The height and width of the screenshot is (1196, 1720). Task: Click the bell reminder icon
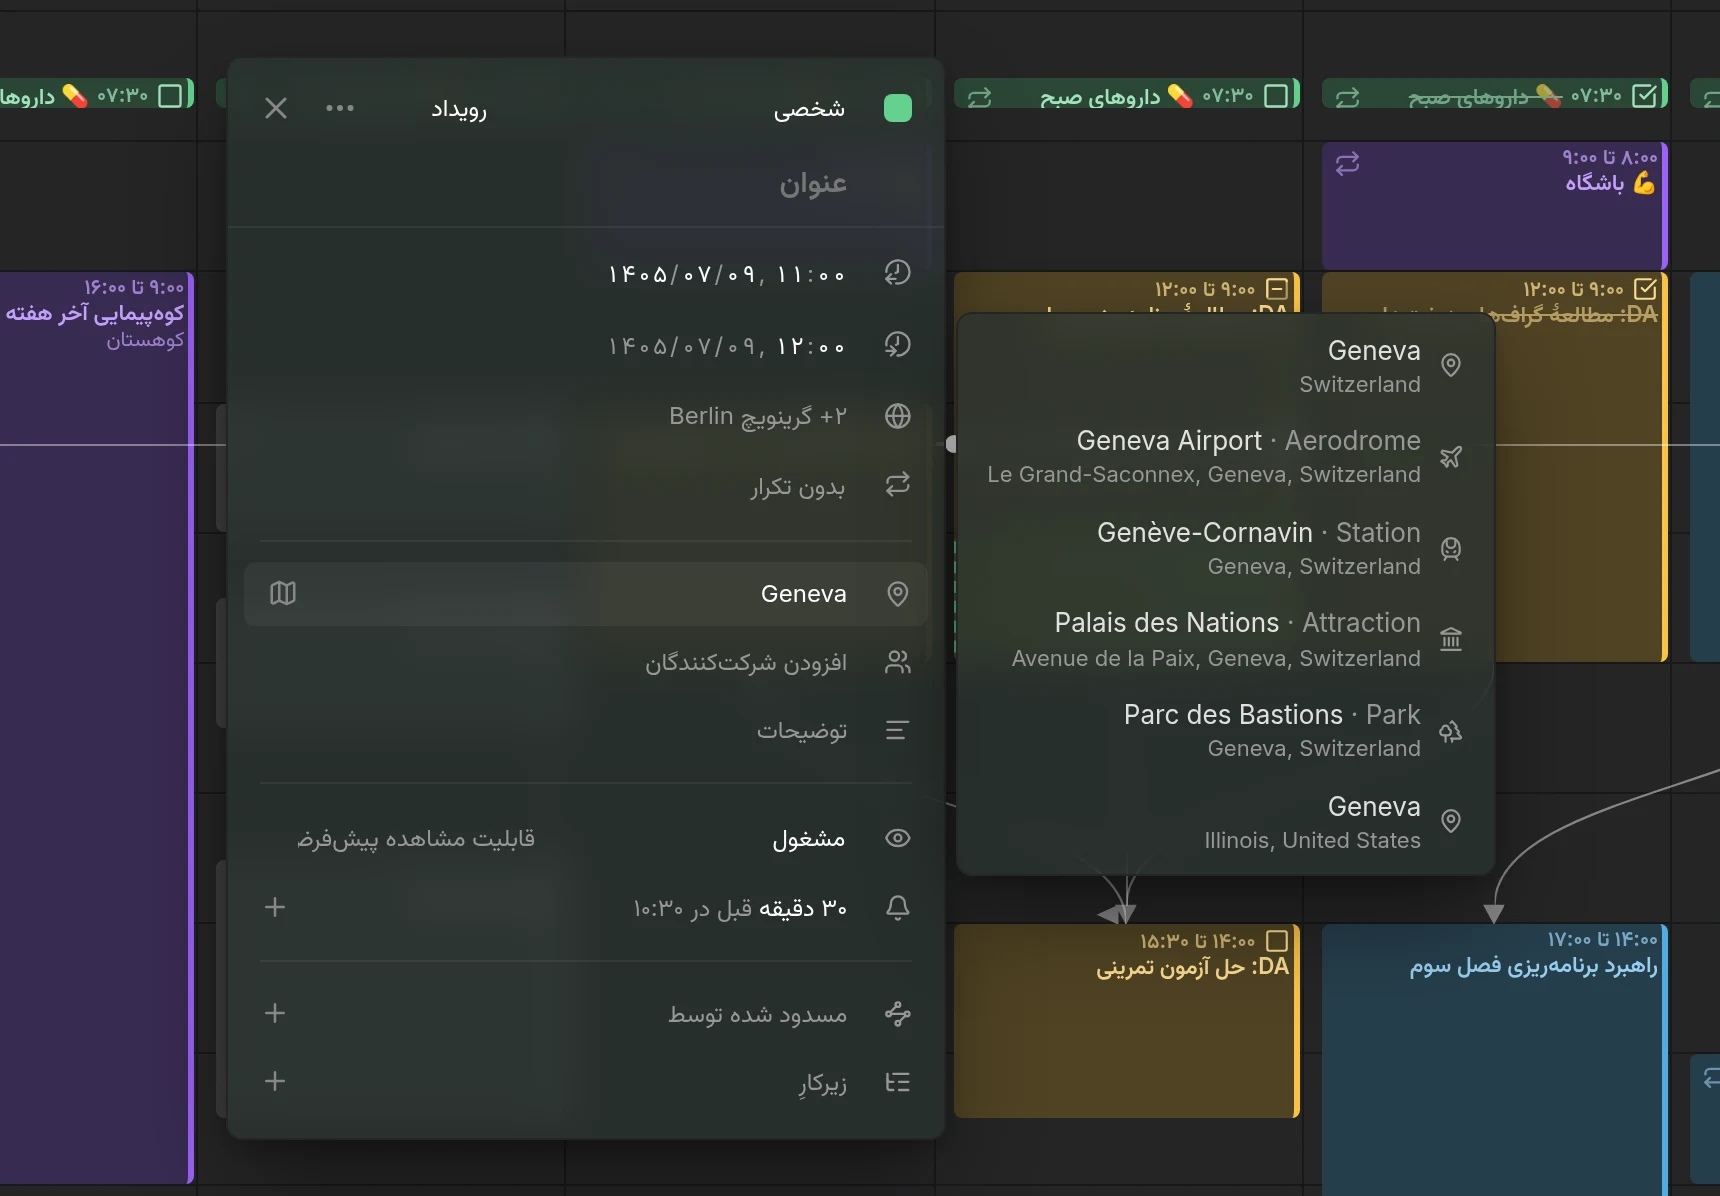tap(898, 908)
